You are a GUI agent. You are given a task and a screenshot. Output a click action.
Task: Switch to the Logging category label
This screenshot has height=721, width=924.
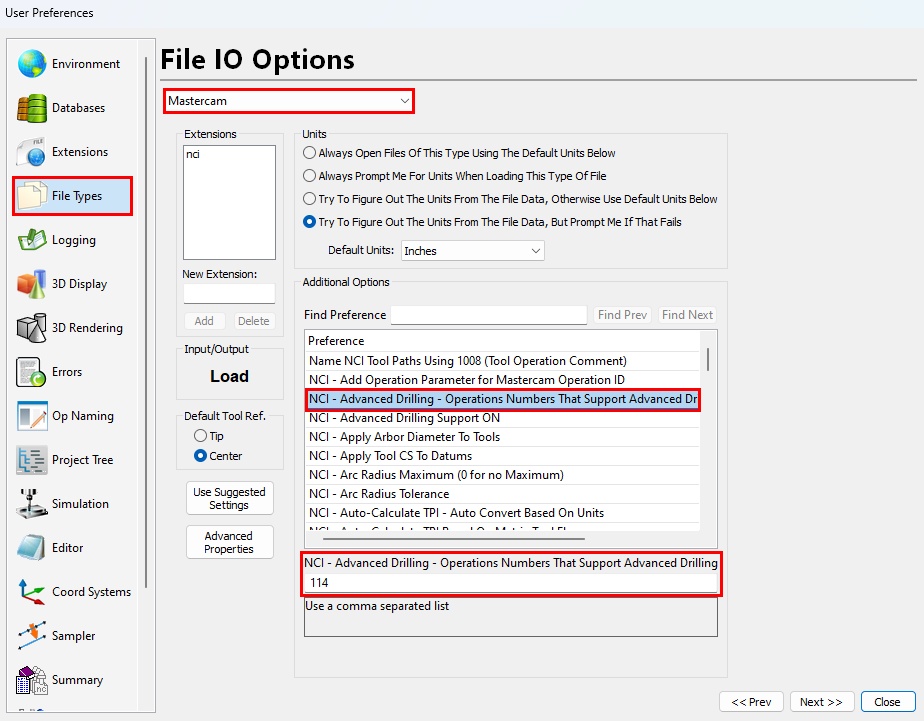coord(74,240)
